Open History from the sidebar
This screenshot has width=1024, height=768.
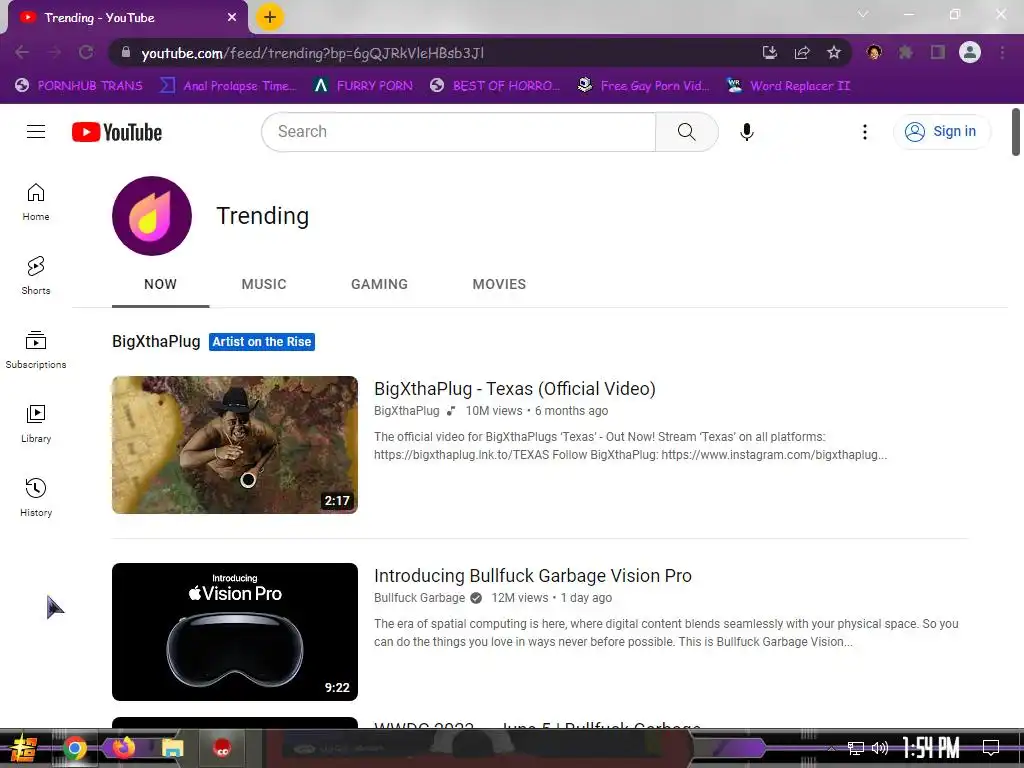36,497
